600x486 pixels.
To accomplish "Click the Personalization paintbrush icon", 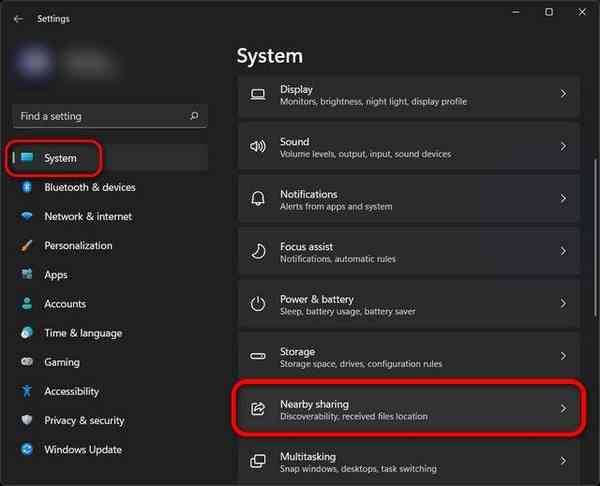I will [x=27, y=245].
